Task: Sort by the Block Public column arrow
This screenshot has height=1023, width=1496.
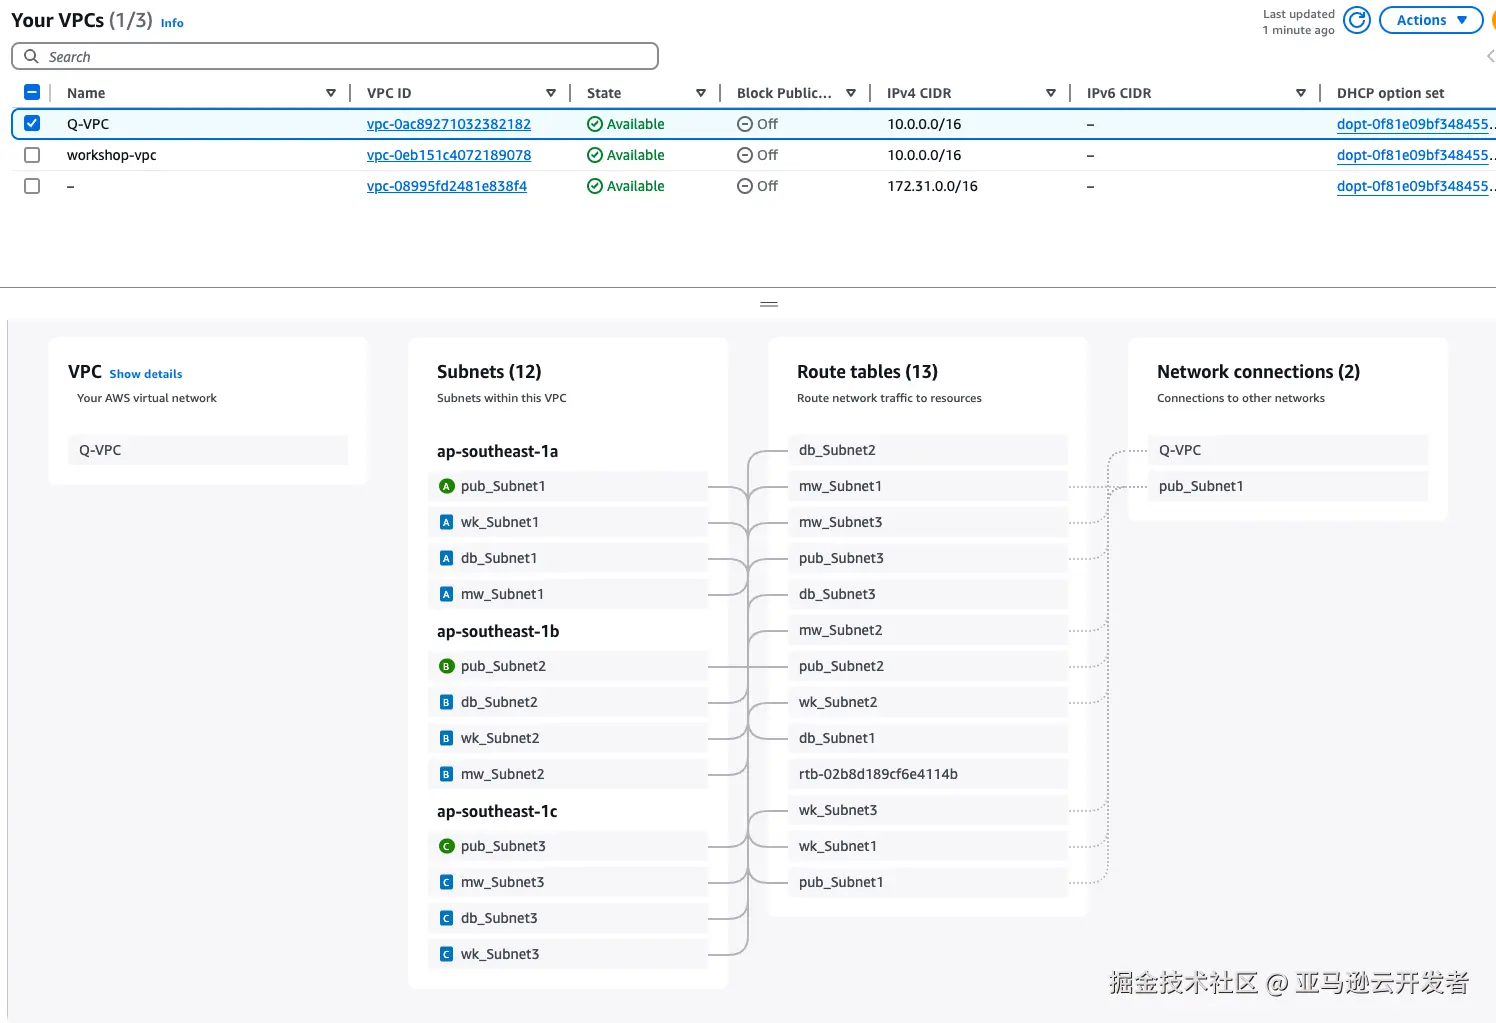Action: click(x=851, y=93)
